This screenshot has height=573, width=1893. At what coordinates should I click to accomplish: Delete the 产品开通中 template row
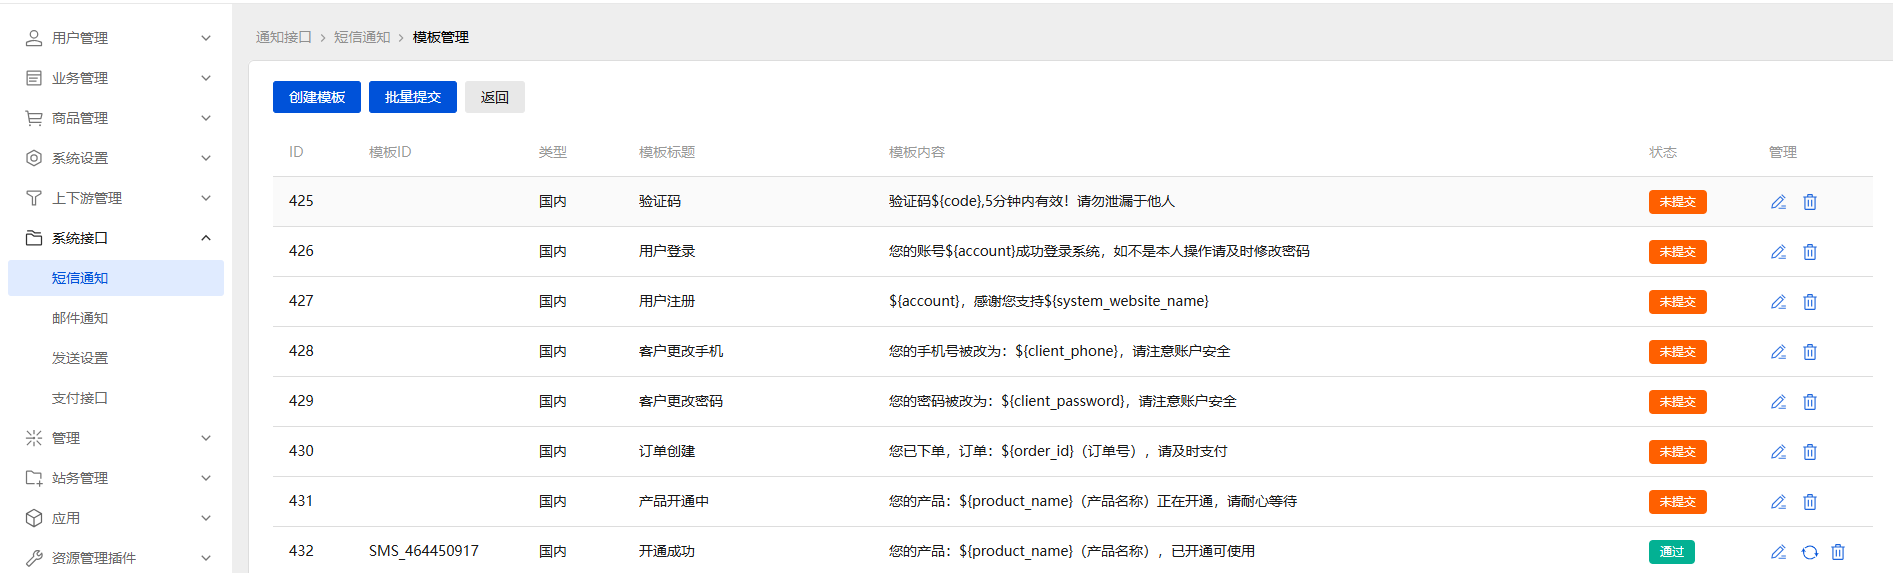click(x=1810, y=502)
